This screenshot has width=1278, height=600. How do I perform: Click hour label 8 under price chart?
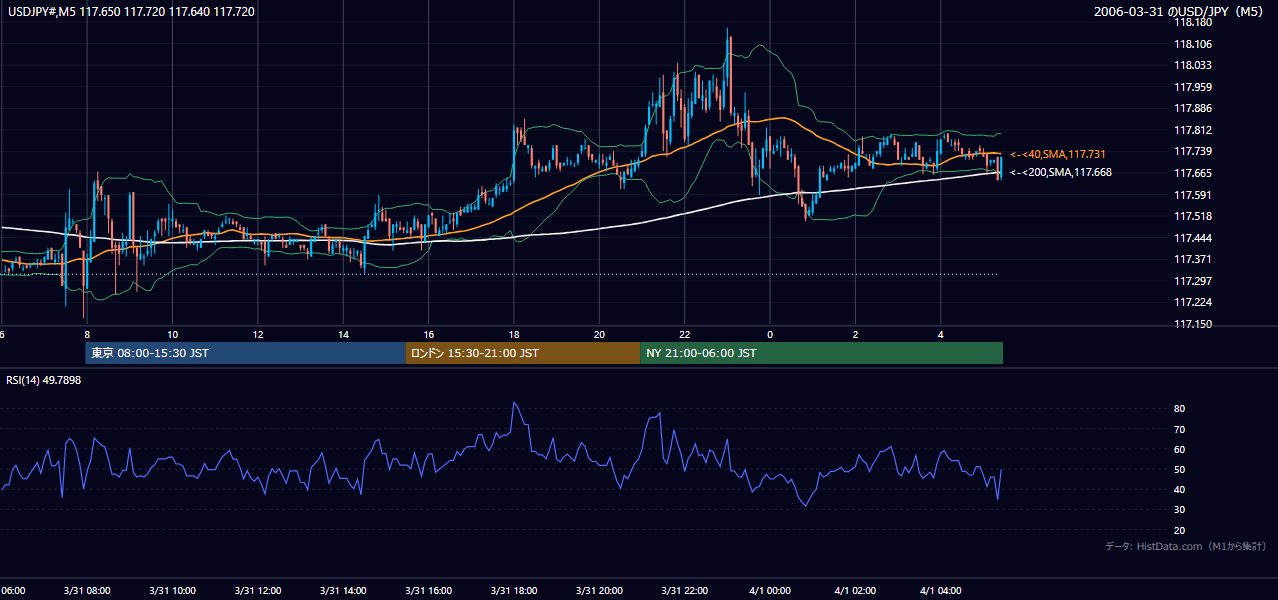coord(88,334)
